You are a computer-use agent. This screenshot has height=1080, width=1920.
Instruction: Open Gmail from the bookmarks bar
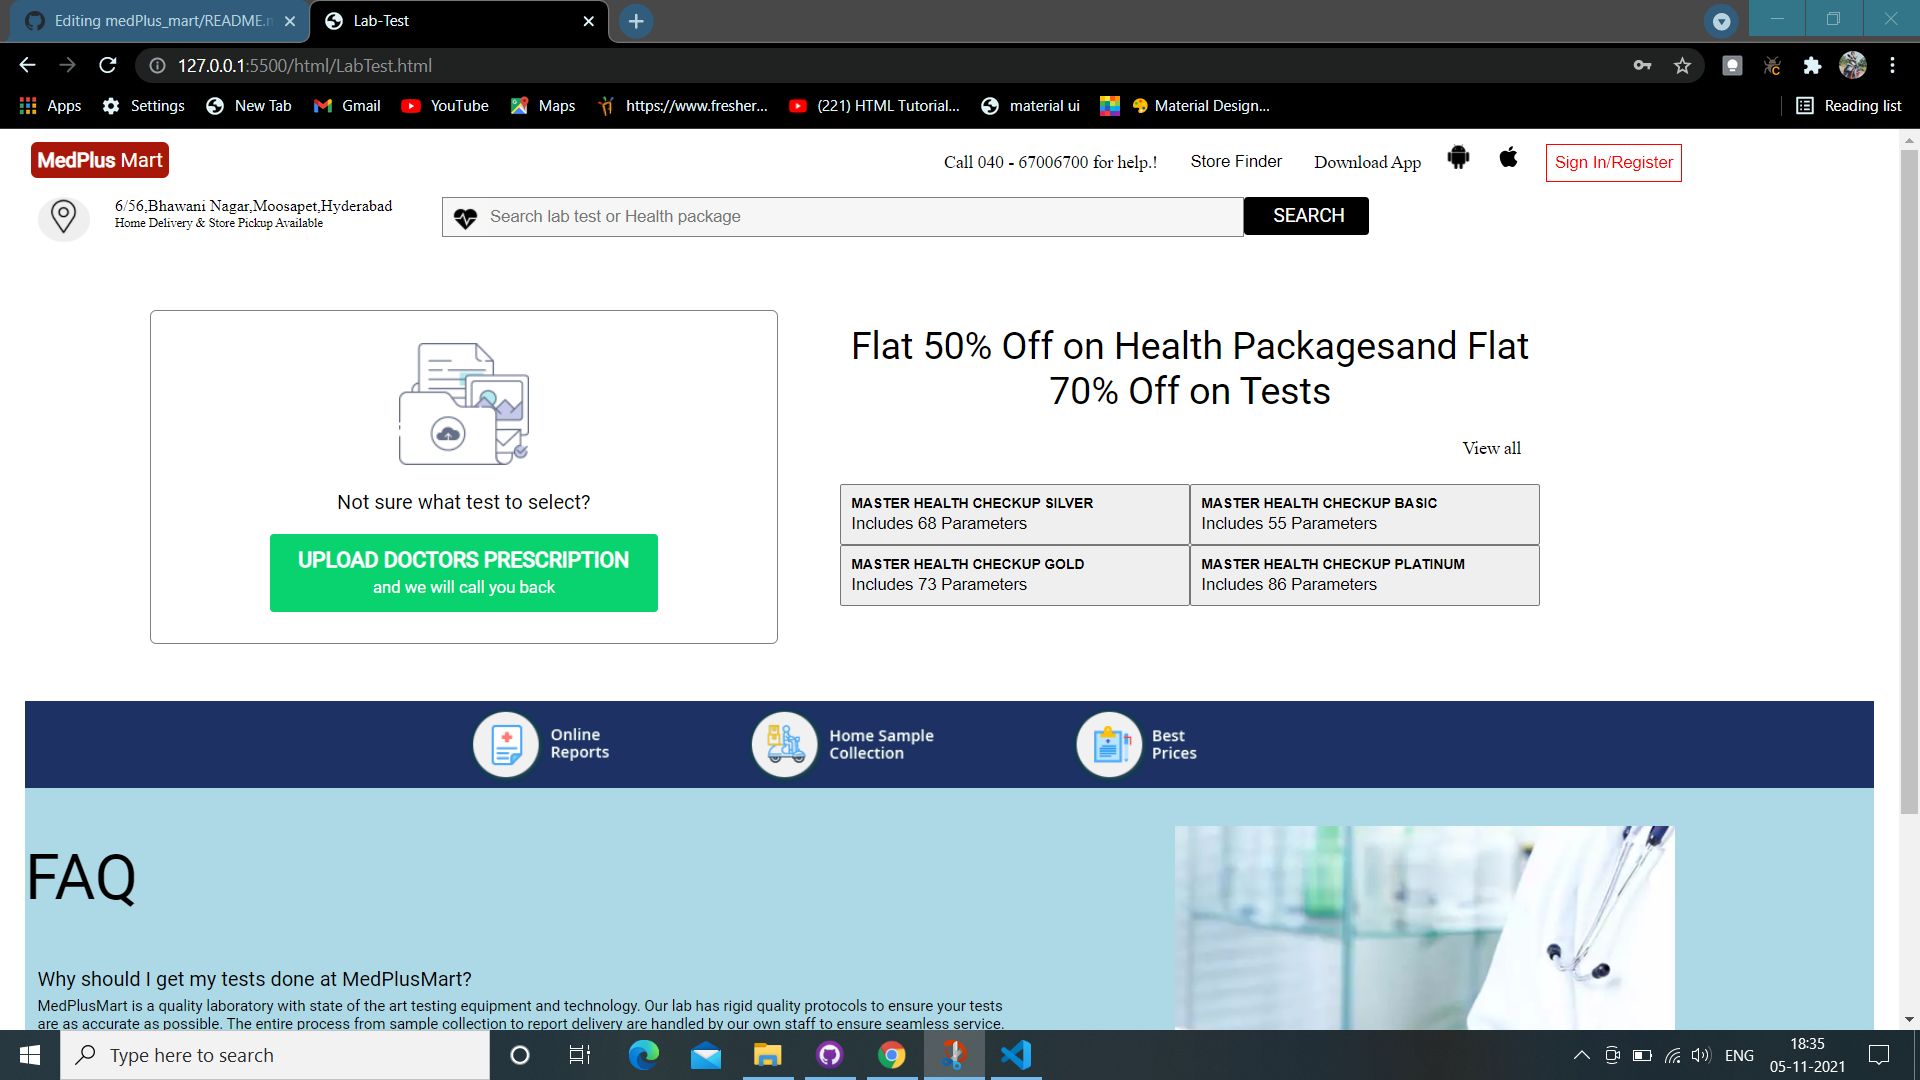[x=346, y=105]
